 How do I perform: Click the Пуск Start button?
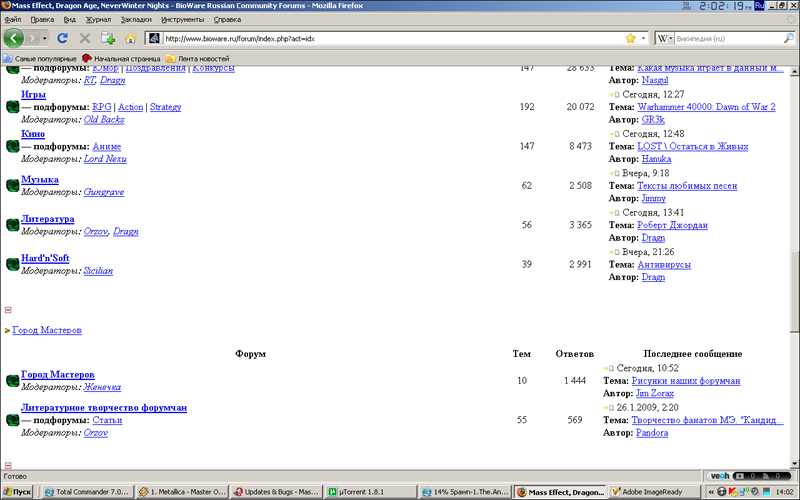[x=17, y=492]
